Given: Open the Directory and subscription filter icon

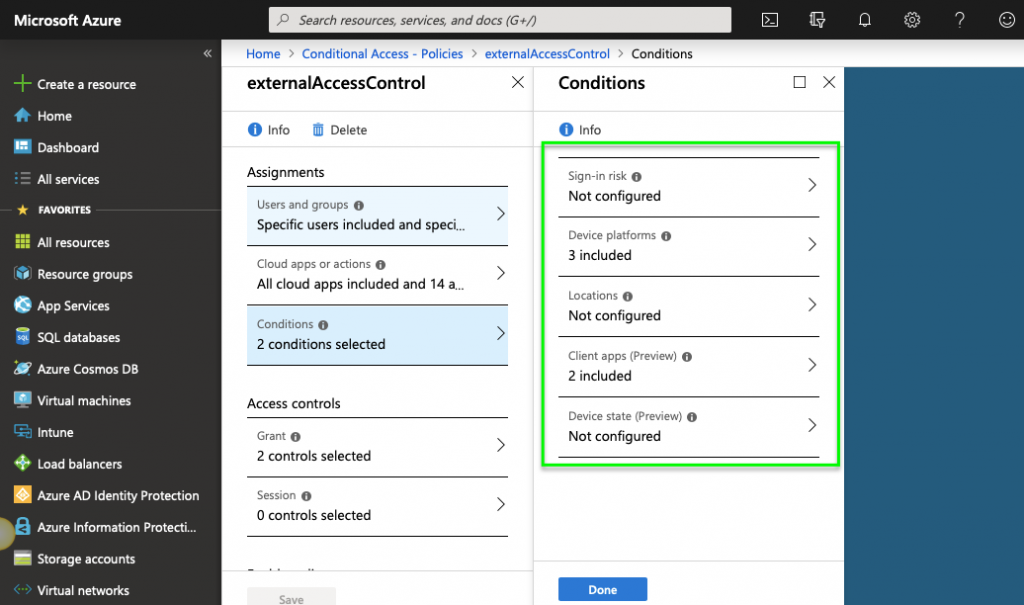Looking at the screenshot, I should [x=817, y=20].
